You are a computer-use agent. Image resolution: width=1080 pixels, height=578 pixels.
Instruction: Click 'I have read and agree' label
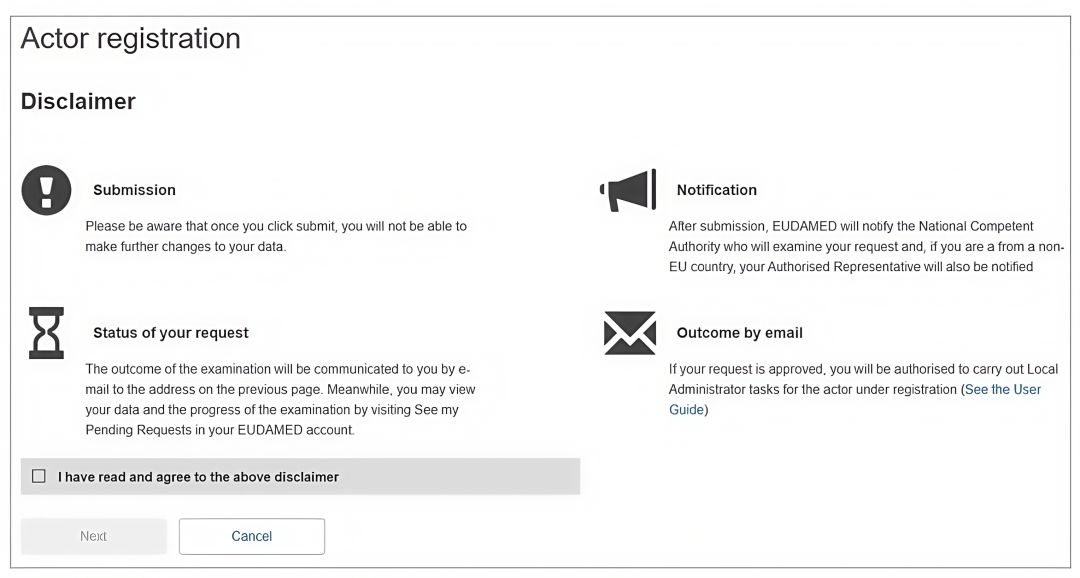(x=198, y=477)
